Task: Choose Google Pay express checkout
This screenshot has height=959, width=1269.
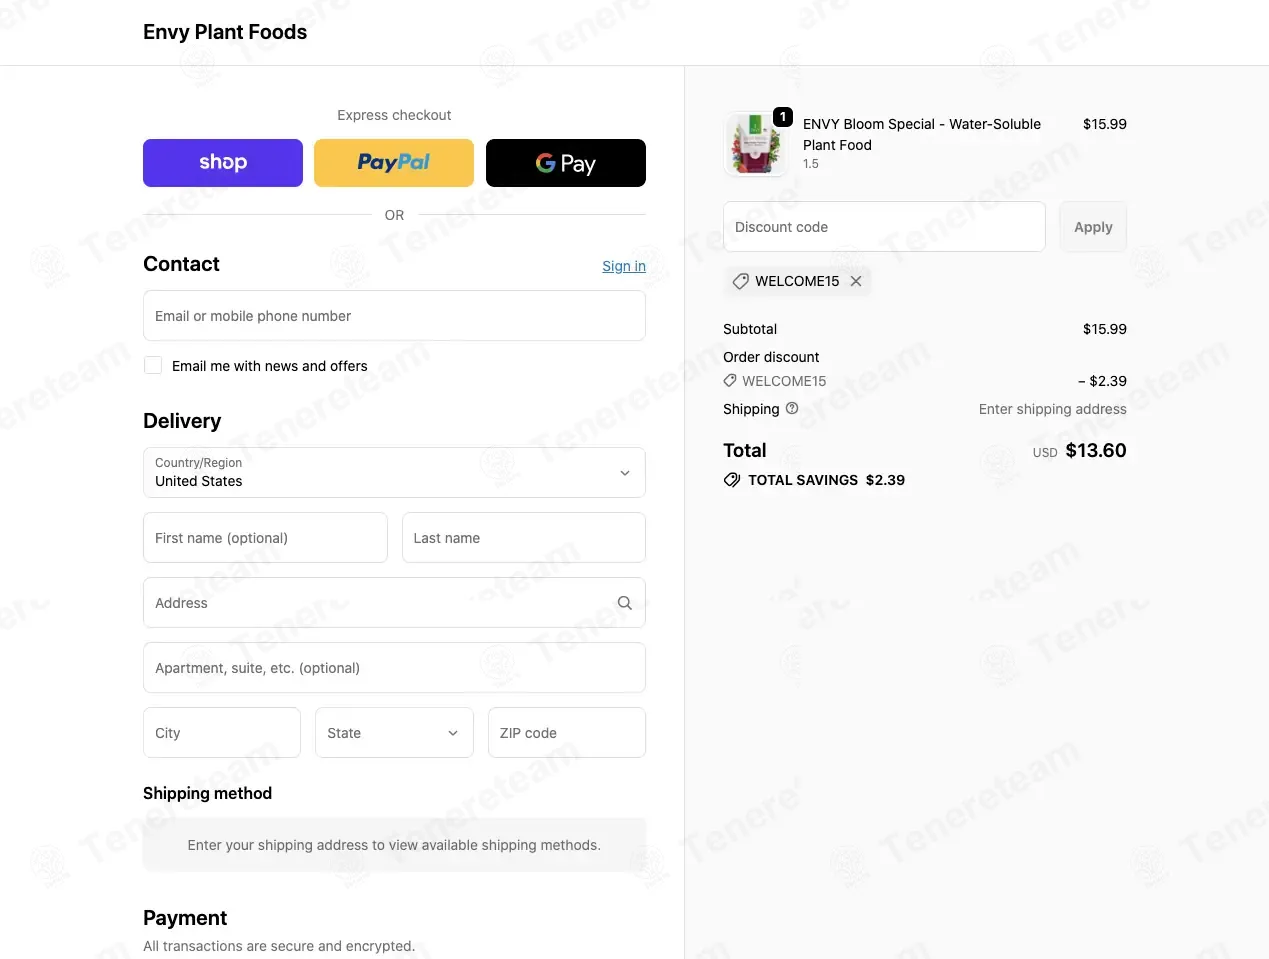Action: (x=566, y=163)
